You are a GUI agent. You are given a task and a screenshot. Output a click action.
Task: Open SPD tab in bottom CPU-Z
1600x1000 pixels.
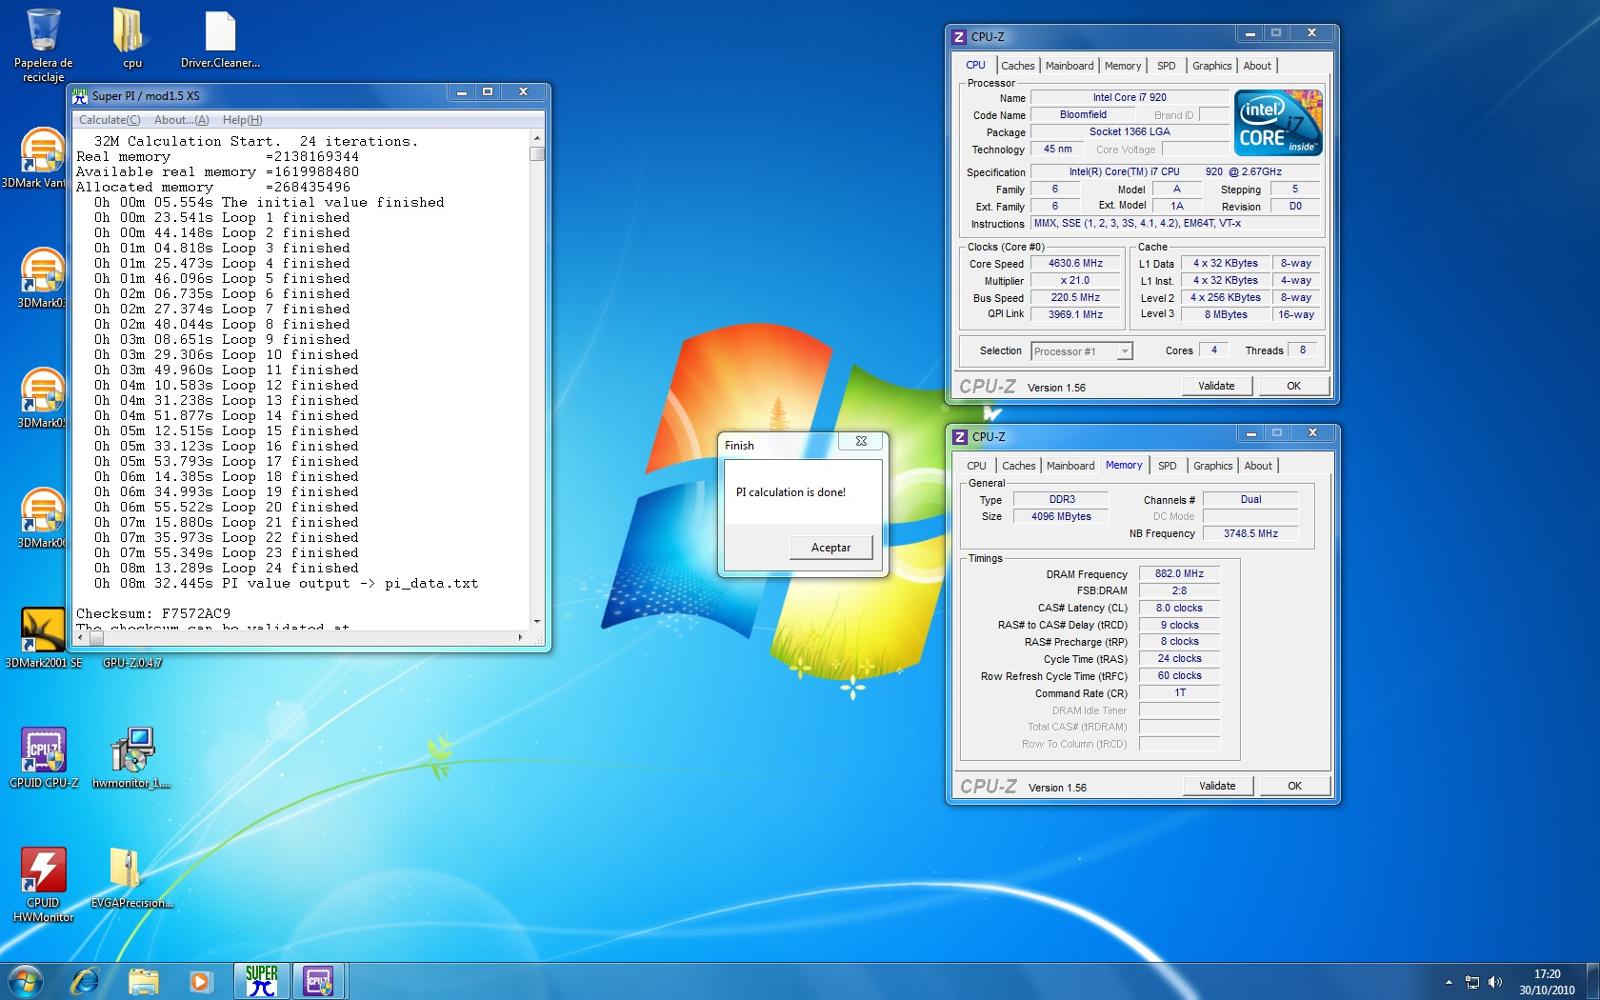pos(1167,466)
